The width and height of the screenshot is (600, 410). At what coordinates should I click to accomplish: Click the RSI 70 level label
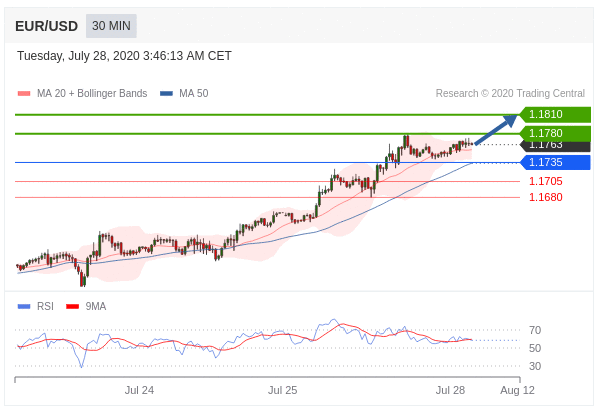point(535,330)
